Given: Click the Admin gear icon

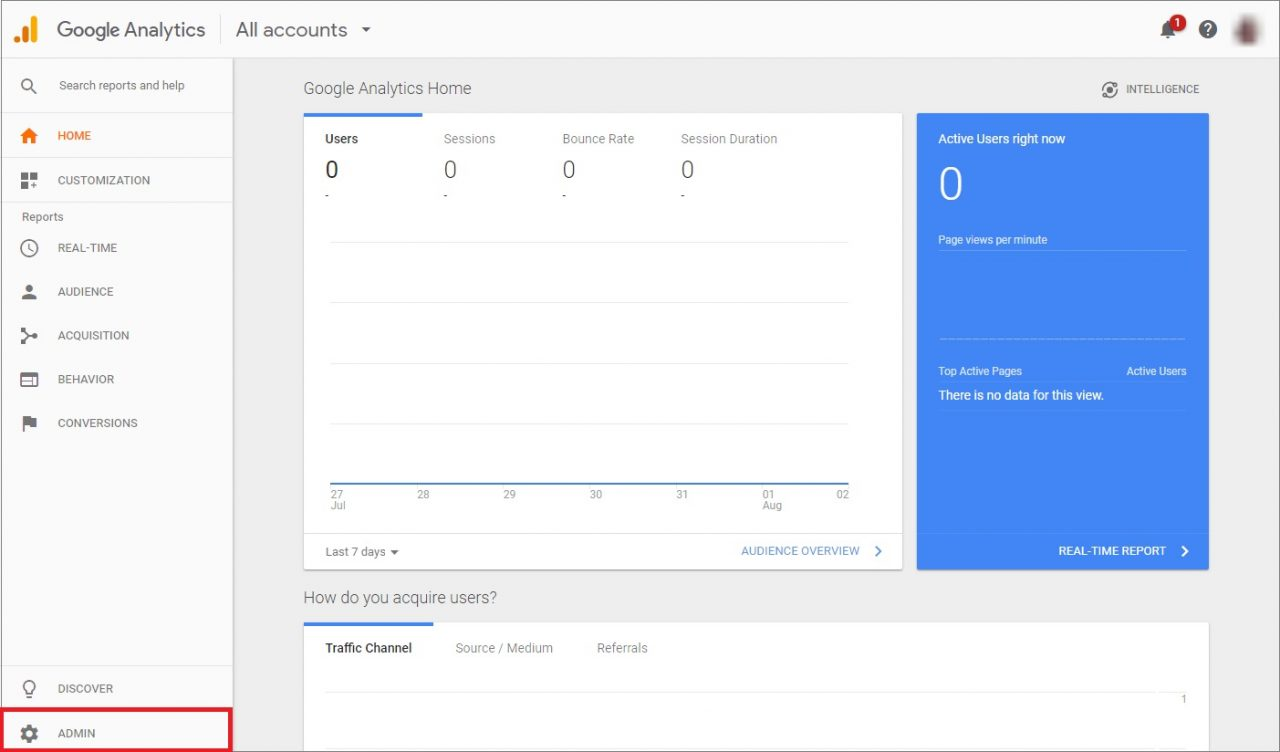Looking at the screenshot, I should click(x=29, y=733).
